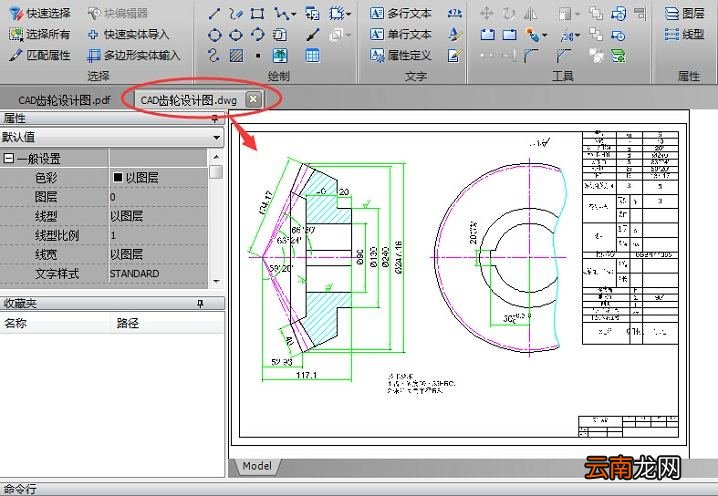Viewport: 718px width, 496px height.
Task: Click the explode bubbles tool icon
Action: coord(596,55)
